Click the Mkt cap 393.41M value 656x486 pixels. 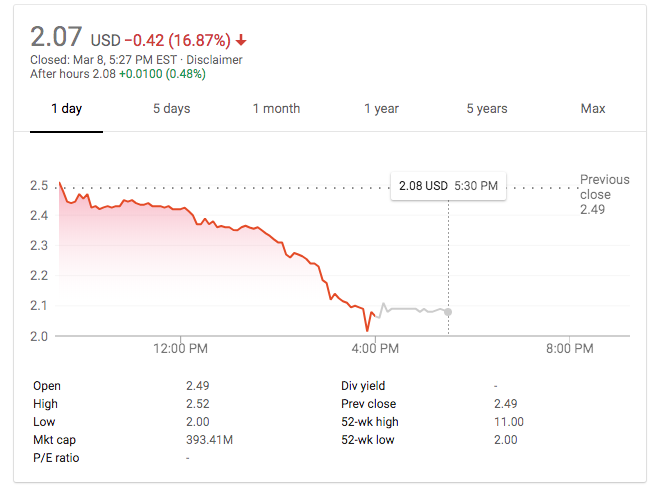(209, 440)
